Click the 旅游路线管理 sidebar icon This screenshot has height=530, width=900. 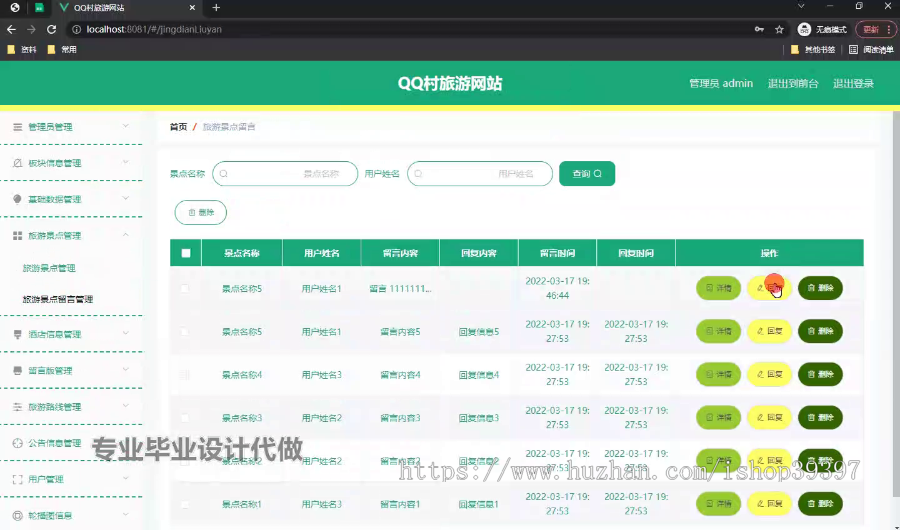coord(17,407)
